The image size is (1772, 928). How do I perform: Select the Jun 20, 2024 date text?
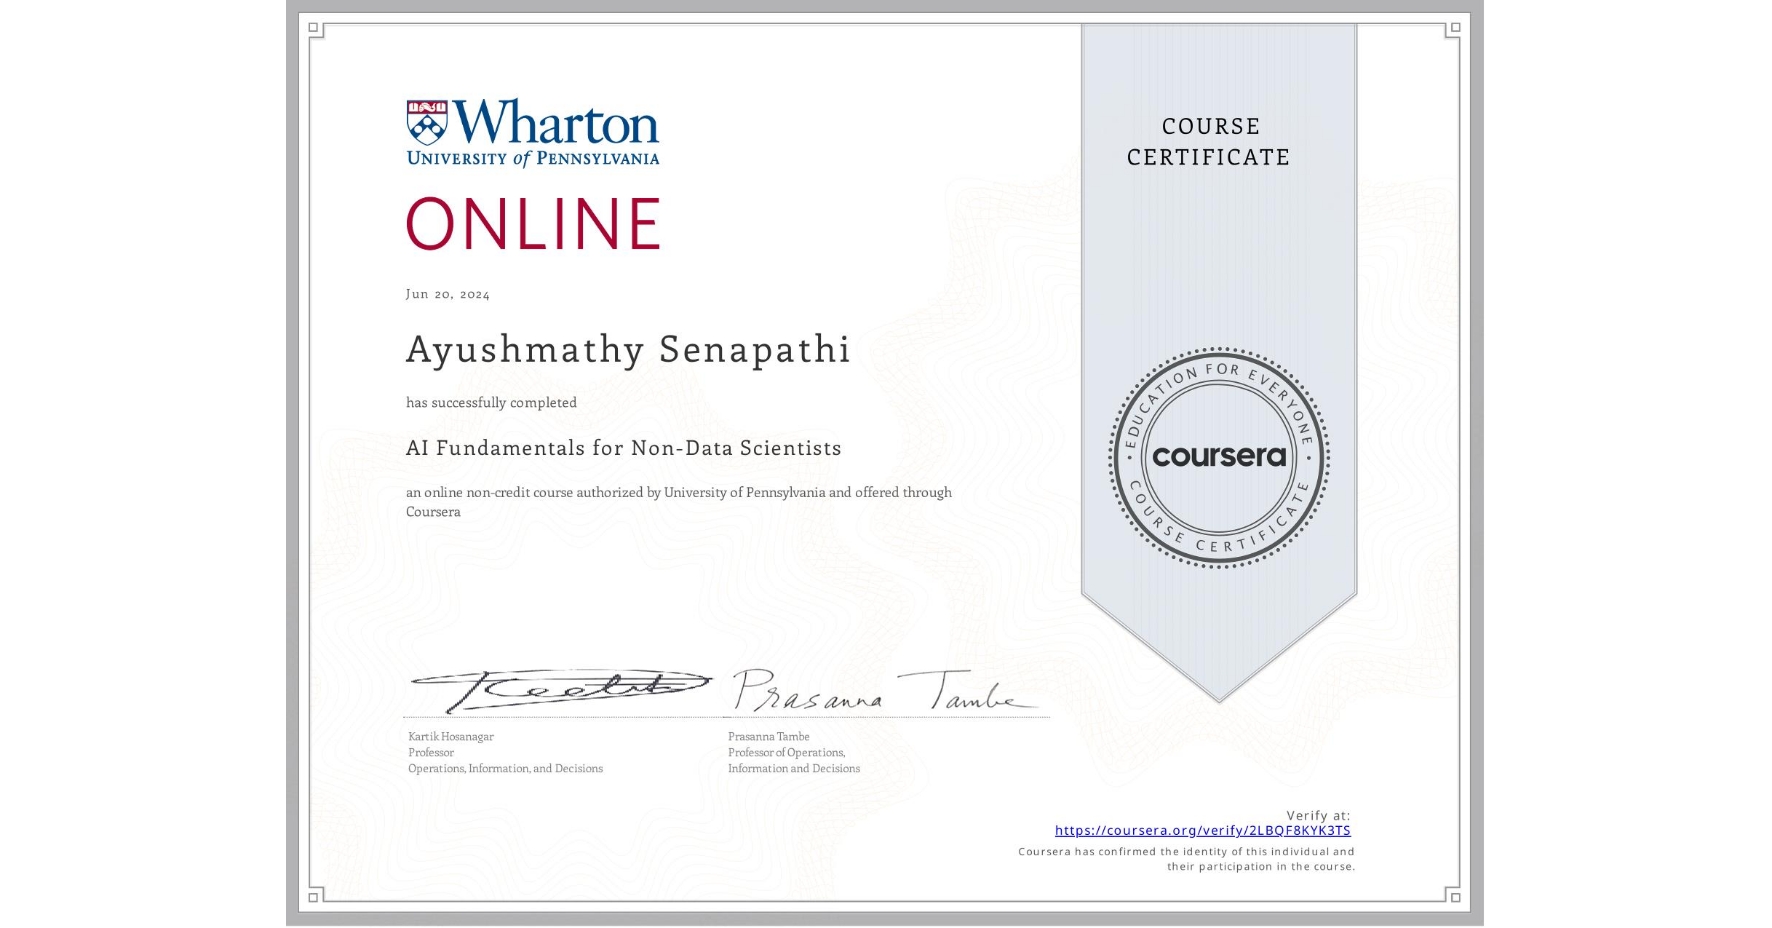(448, 293)
